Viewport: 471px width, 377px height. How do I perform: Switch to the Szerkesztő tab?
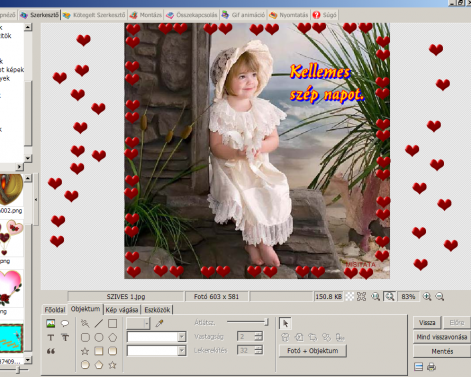click(x=39, y=15)
